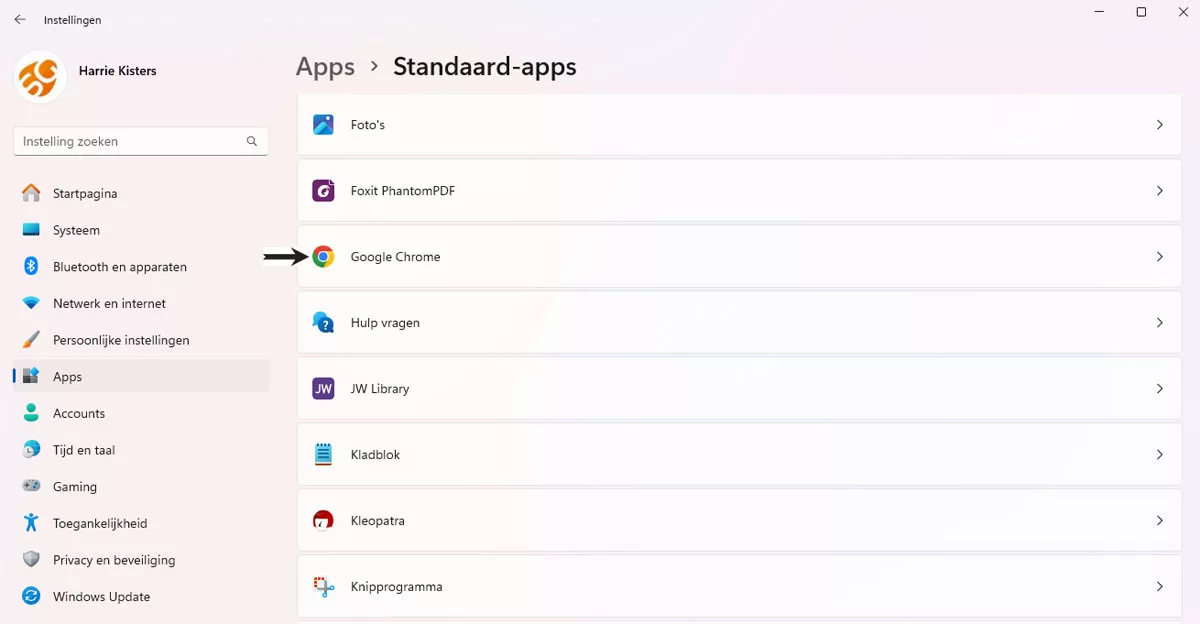Open Windows Update settings

coord(141,597)
